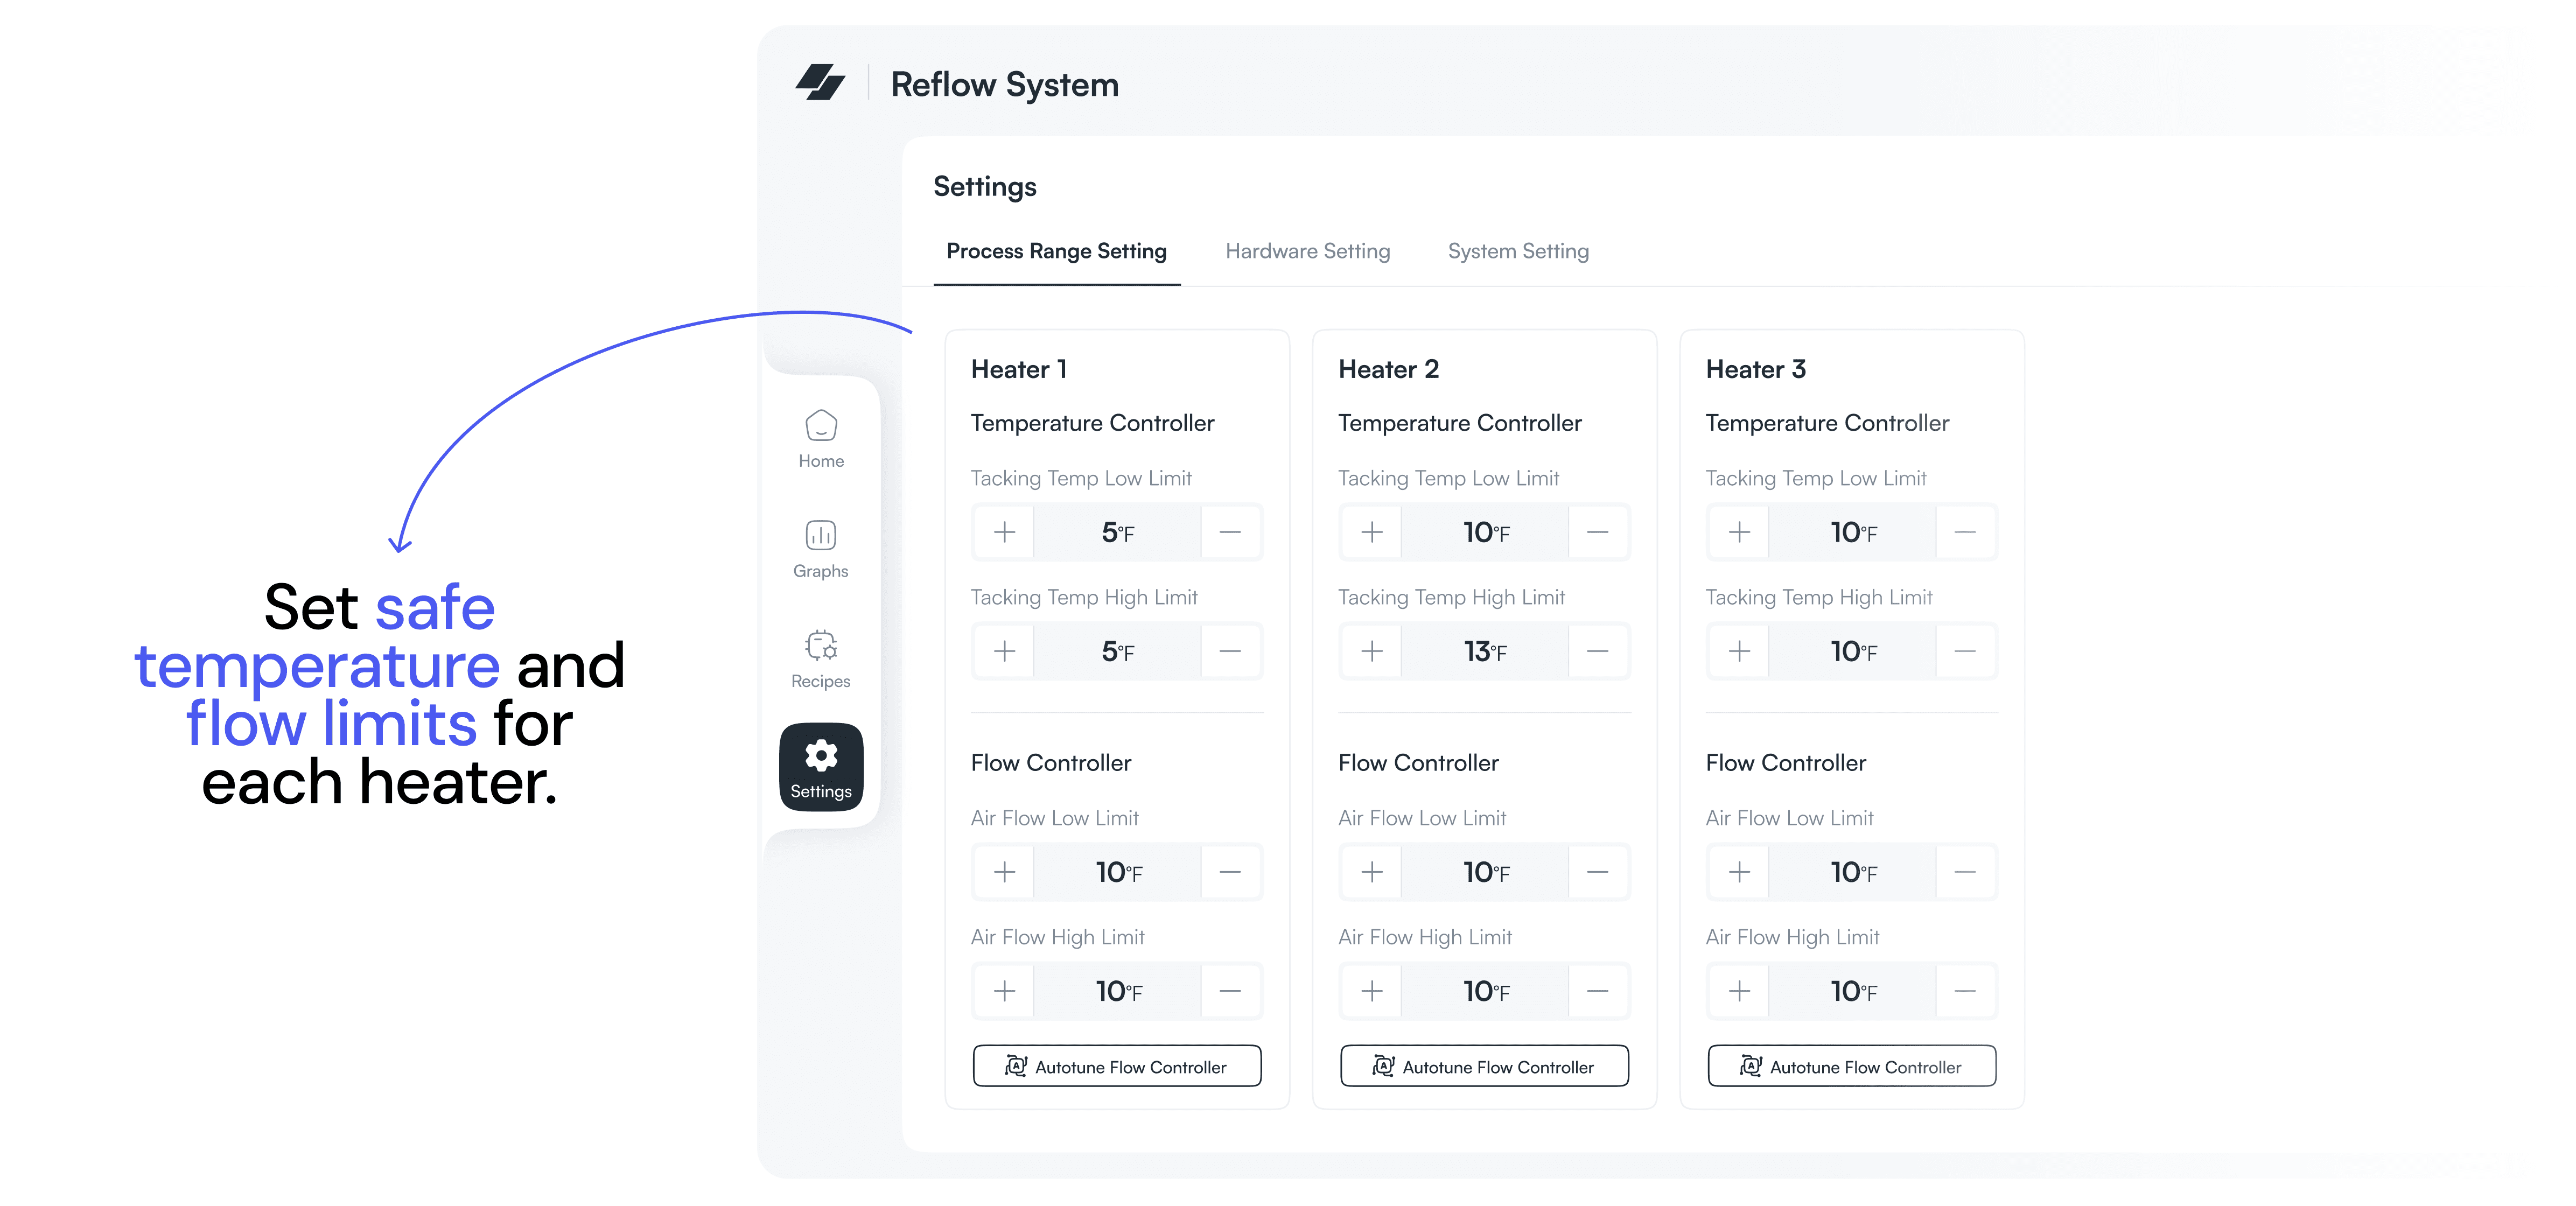Screen dimensions: 2576x1206
Task: Click the Settings page heading
Action: pos(984,187)
